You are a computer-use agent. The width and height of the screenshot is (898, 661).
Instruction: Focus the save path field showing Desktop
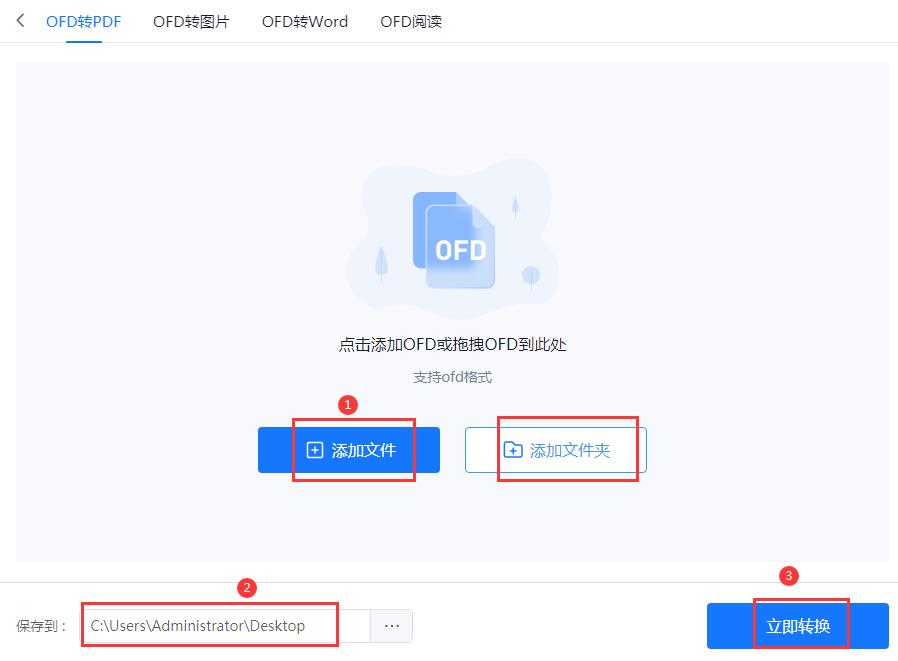tap(225, 626)
